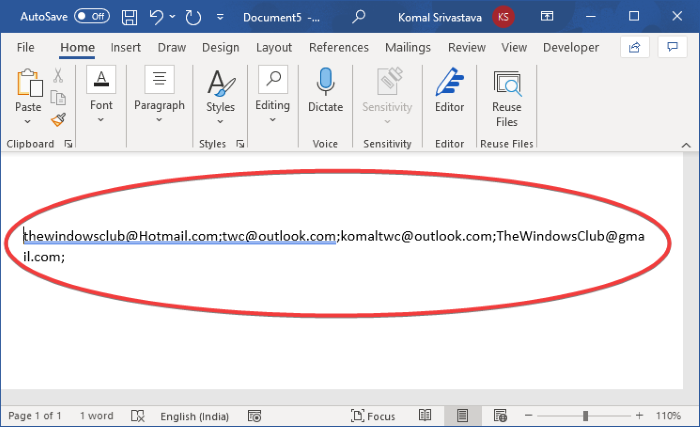Viewport: 700px width, 427px height.
Task: Show word count from 1 word
Action: tap(96, 416)
